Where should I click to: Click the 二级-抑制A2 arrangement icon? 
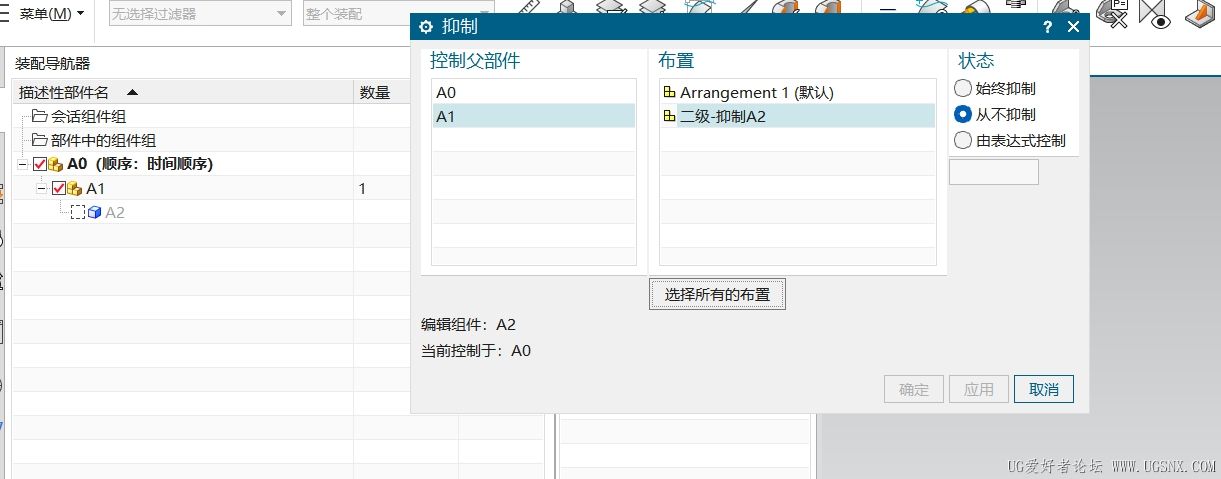pos(669,117)
